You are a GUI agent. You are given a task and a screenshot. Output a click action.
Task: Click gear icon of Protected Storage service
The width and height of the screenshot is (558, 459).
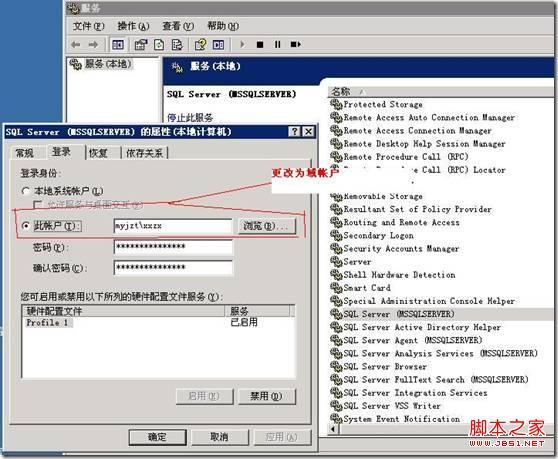click(336, 104)
